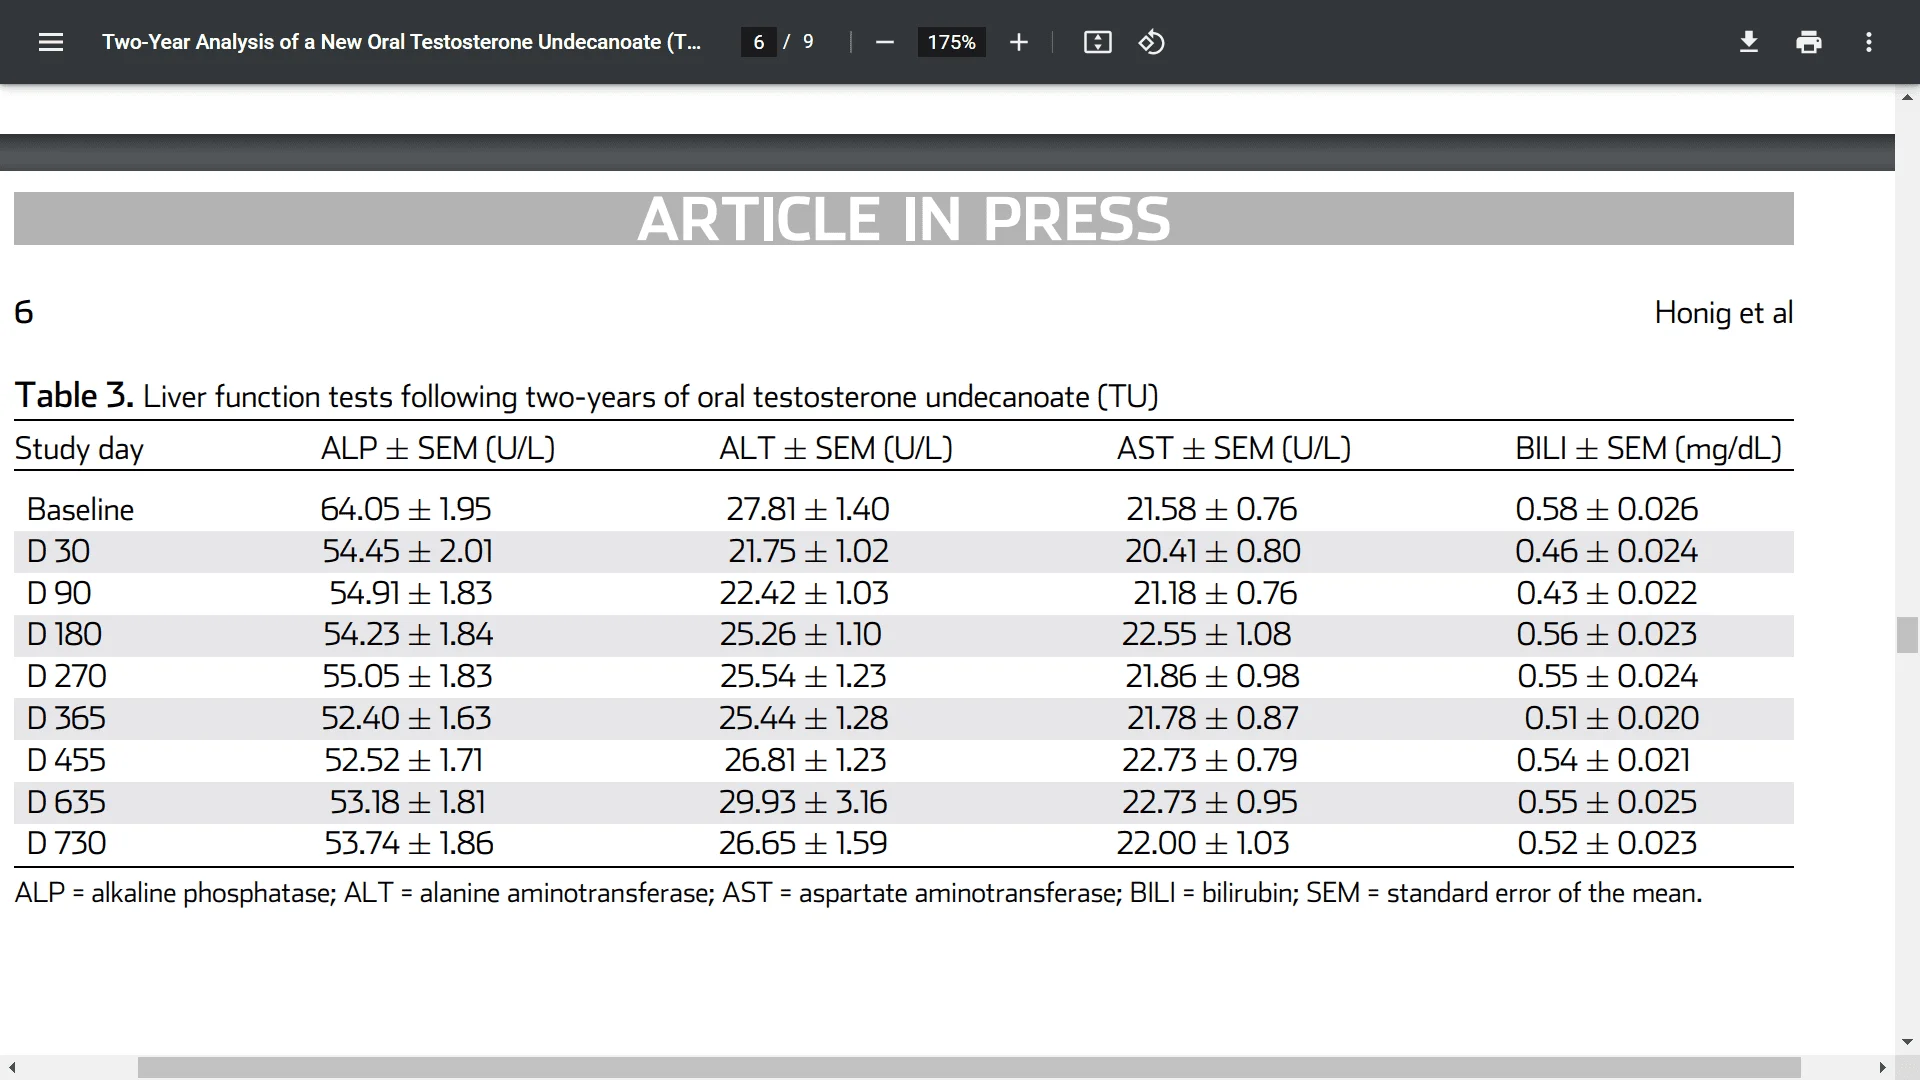
Task: Click the 'D 365' row label
Action: (x=66, y=719)
